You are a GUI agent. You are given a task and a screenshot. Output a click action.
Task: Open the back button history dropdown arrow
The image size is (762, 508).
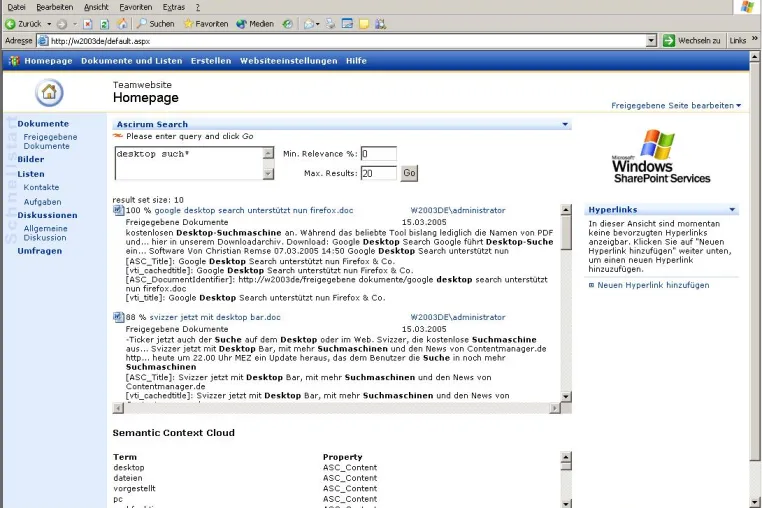(x=49, y=24)
